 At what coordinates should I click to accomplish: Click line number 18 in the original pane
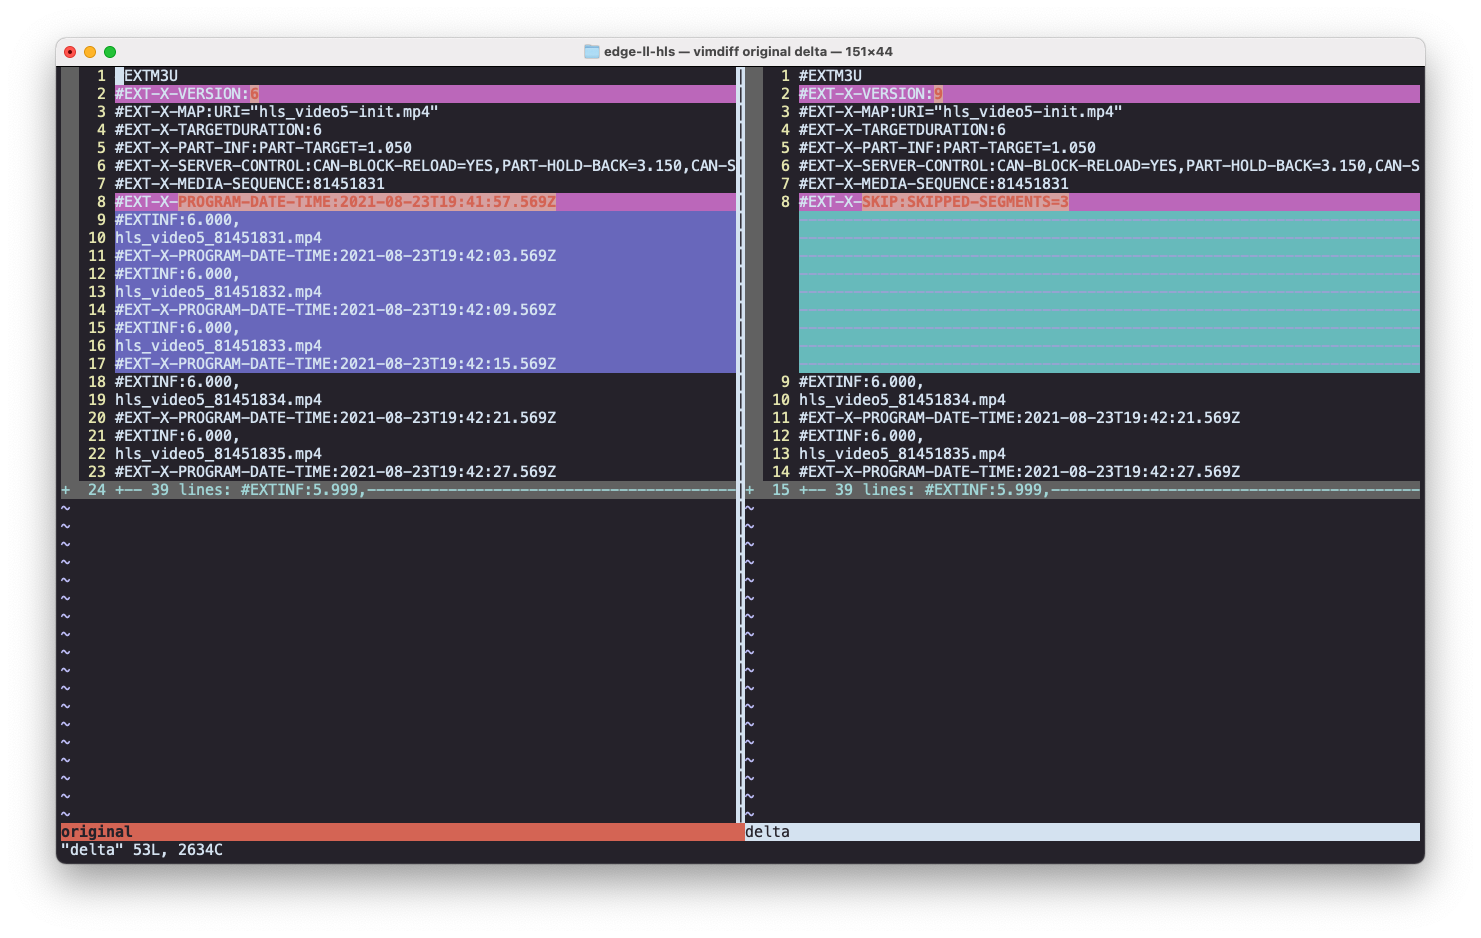[97, 382]
